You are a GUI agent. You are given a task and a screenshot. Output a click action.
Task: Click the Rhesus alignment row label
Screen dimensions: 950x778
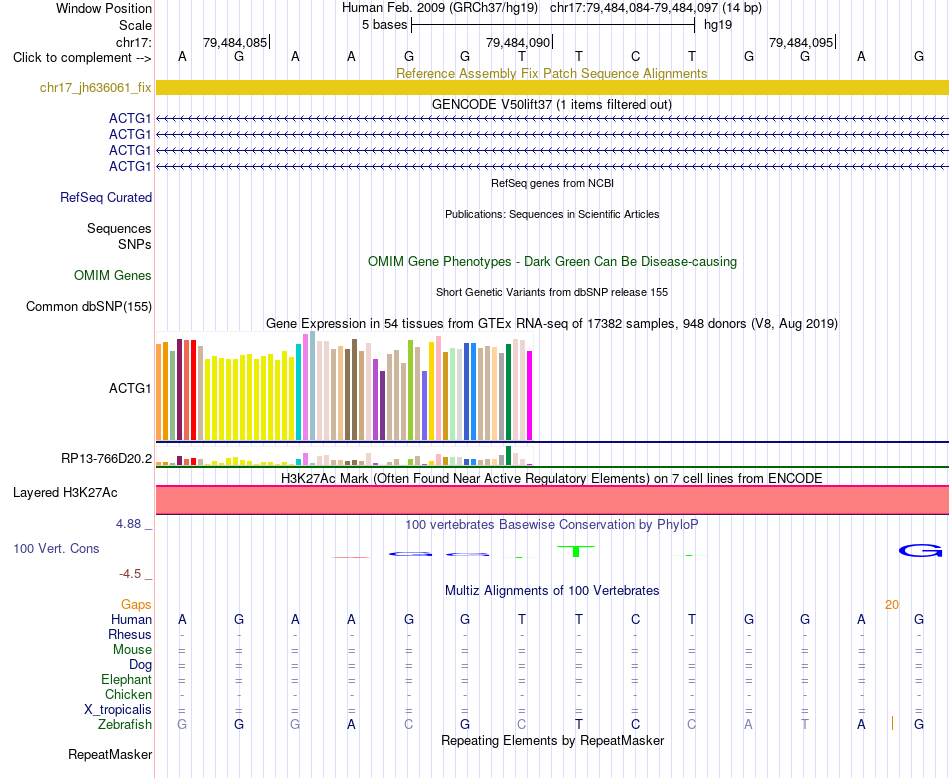[x=130, y=634]
